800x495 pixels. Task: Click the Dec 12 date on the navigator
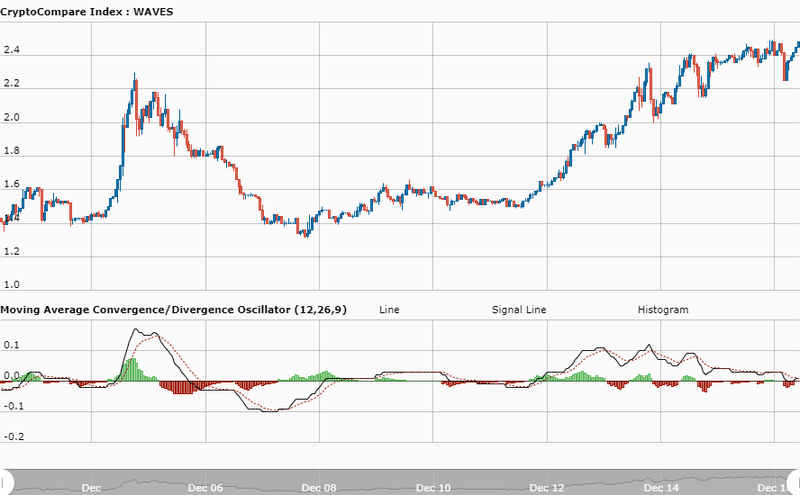(x=548, y=487)
